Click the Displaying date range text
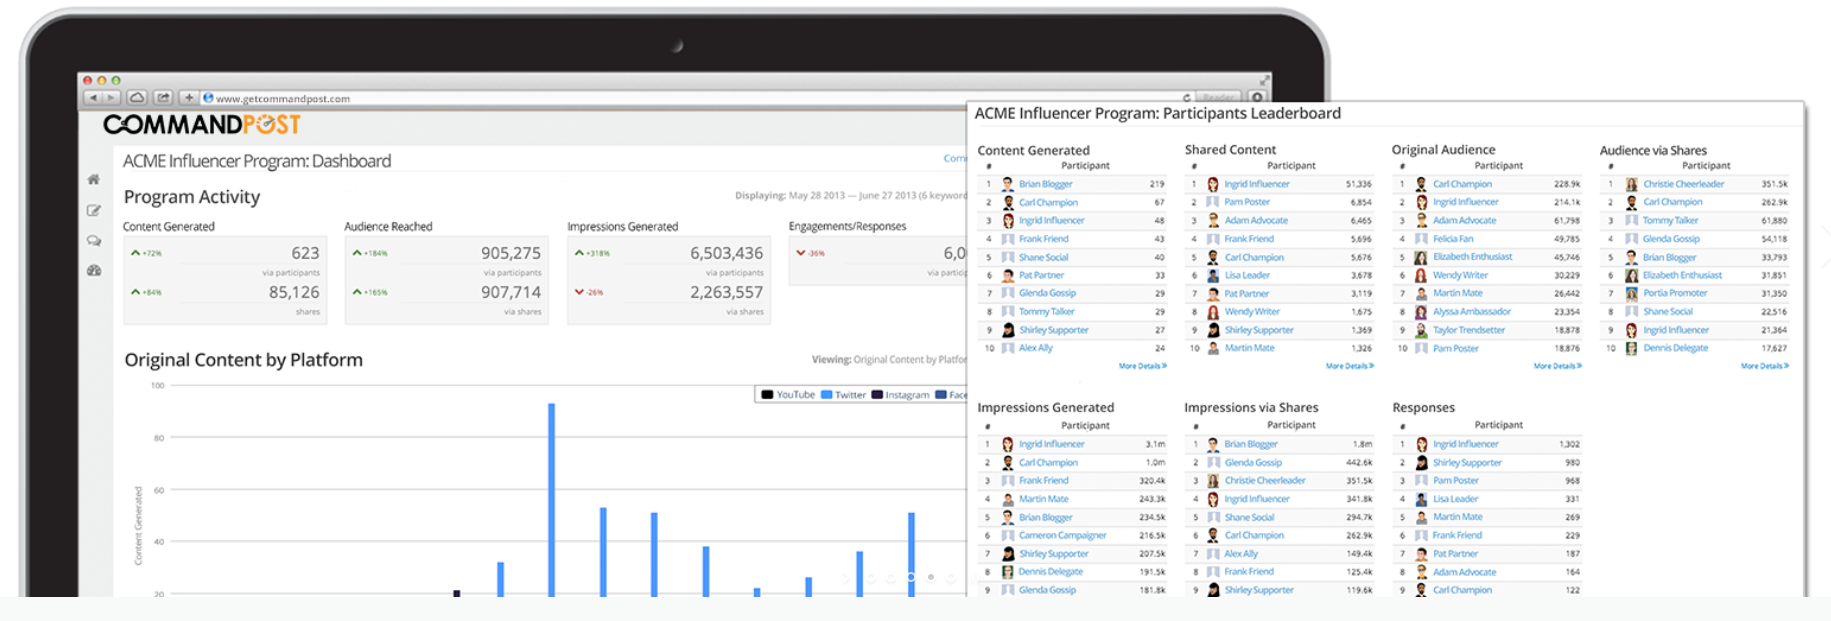The height and width of the screenshot is (621, 1831). click(850, 196)
